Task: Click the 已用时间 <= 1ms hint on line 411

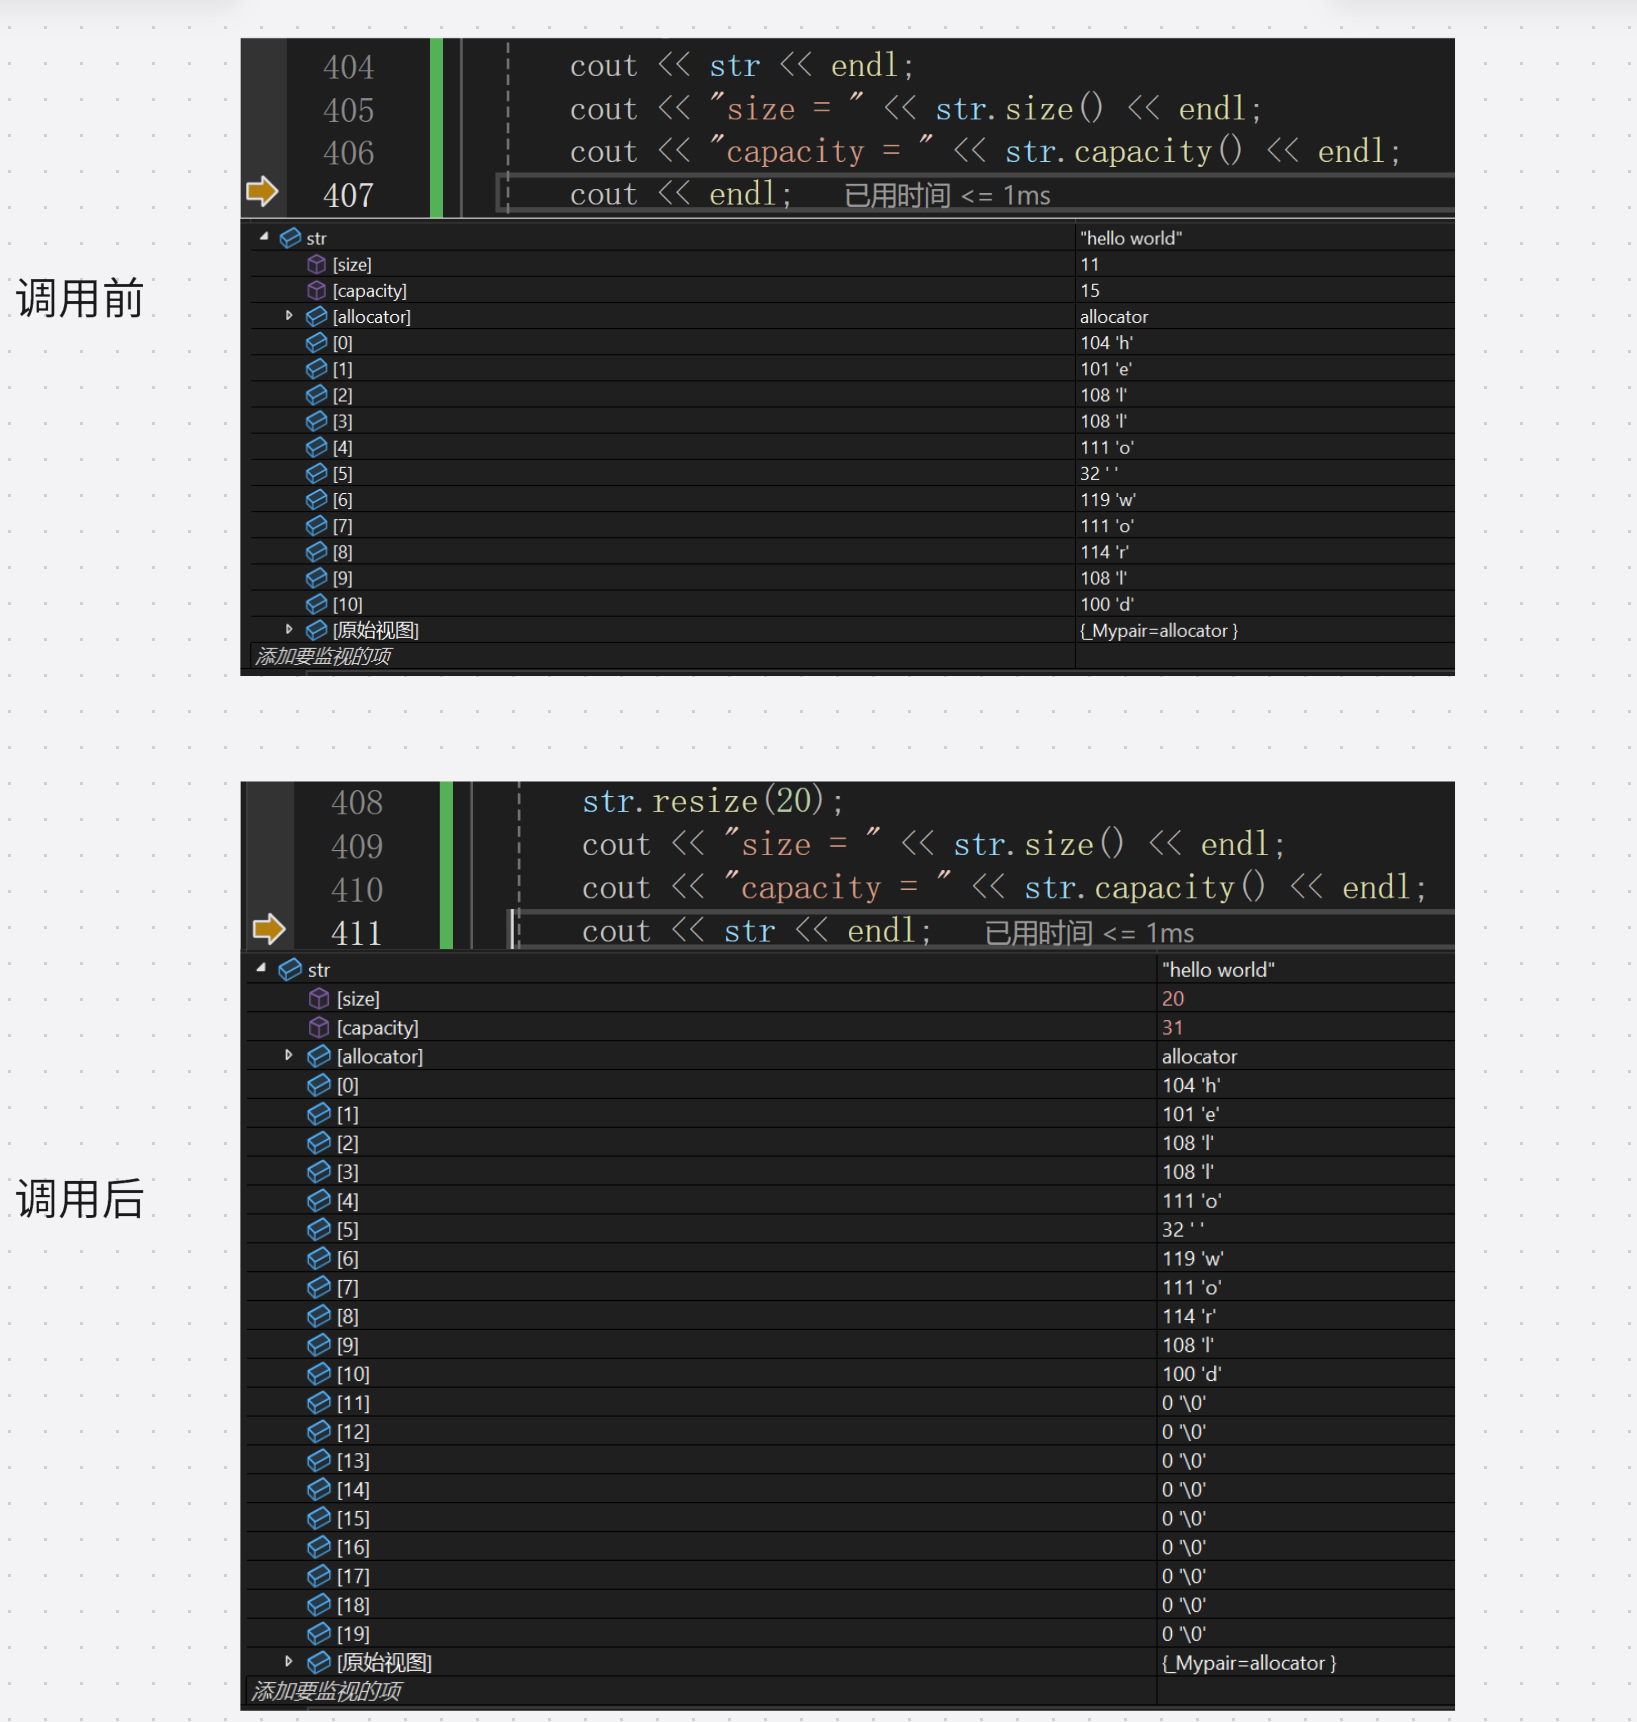Action: tap(1089, 933)
